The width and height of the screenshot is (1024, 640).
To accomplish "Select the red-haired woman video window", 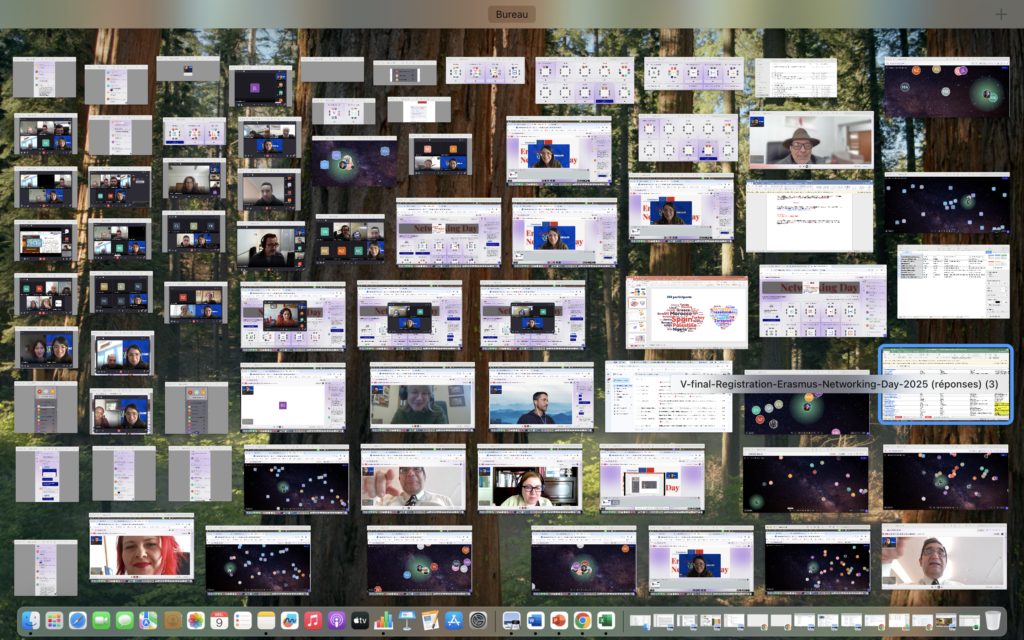I will pos(141,548).
